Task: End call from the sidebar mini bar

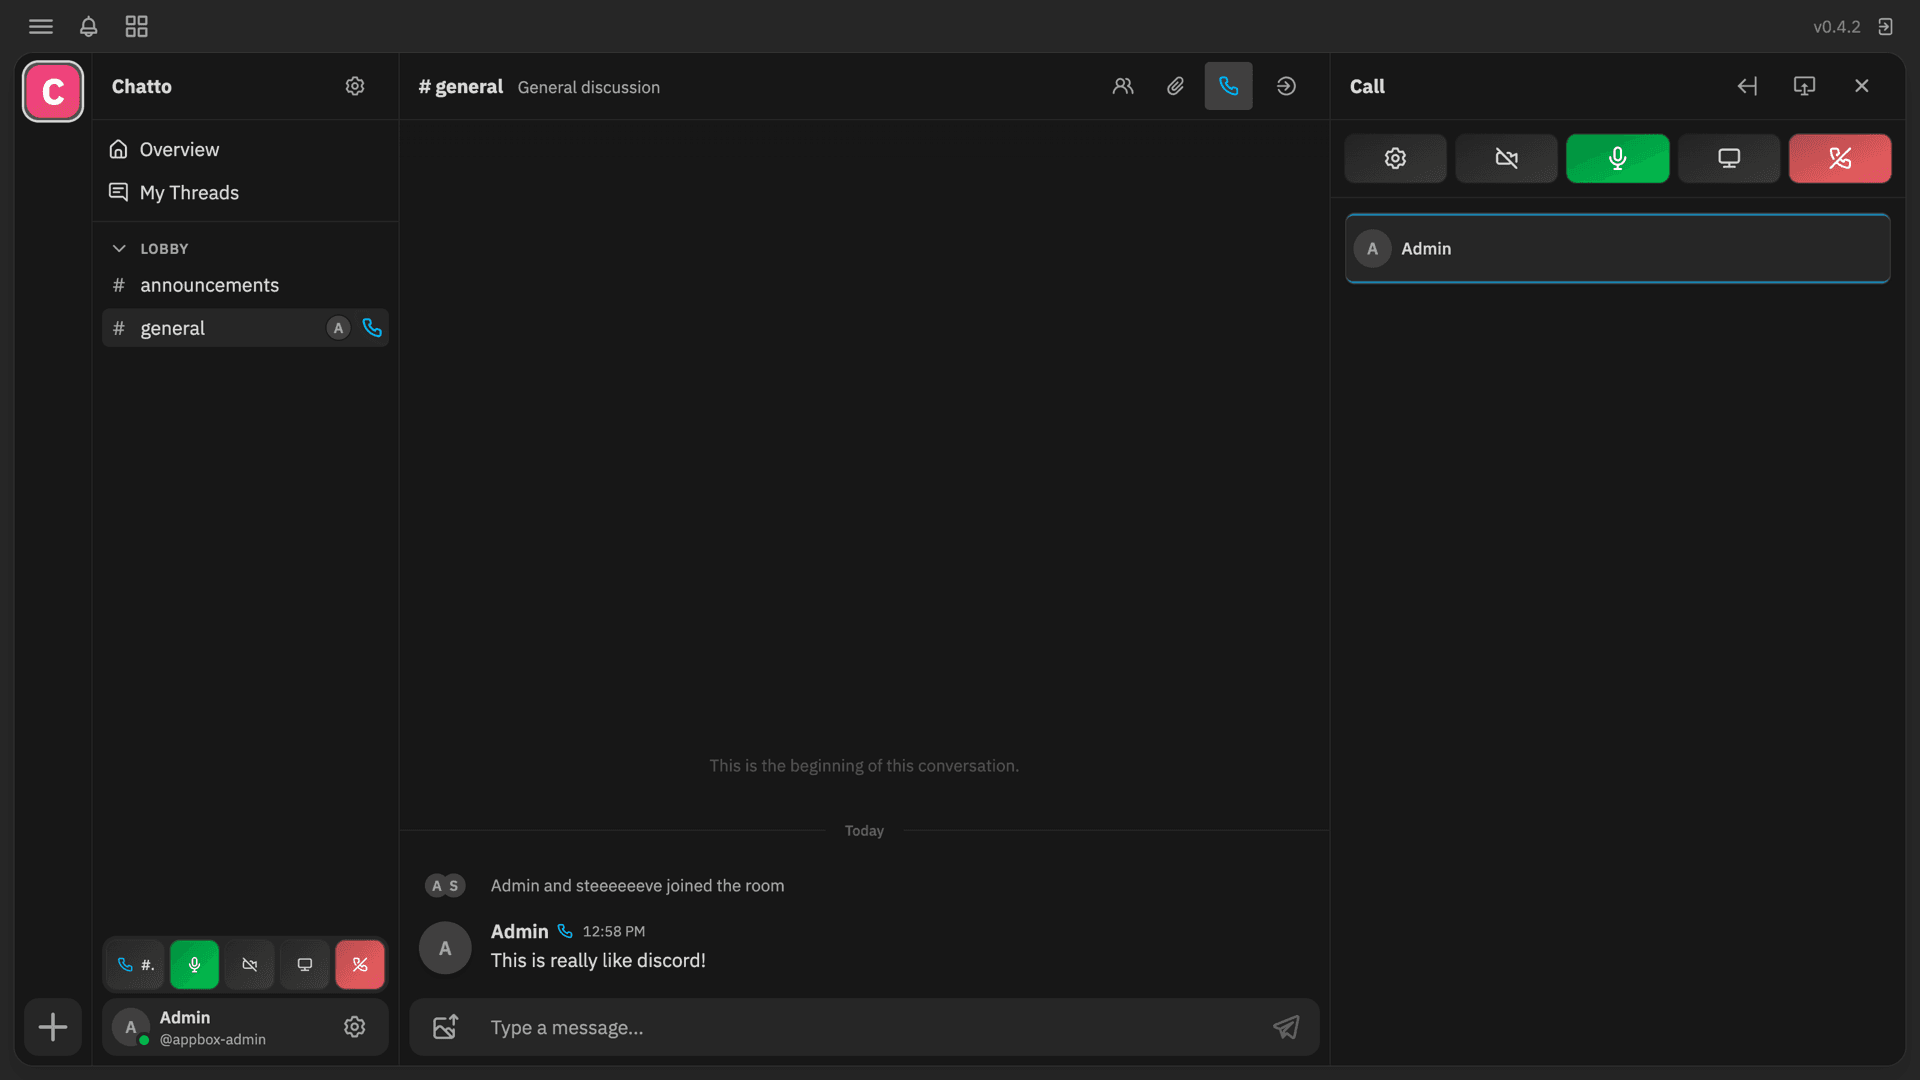Action: tap(360, 965)
